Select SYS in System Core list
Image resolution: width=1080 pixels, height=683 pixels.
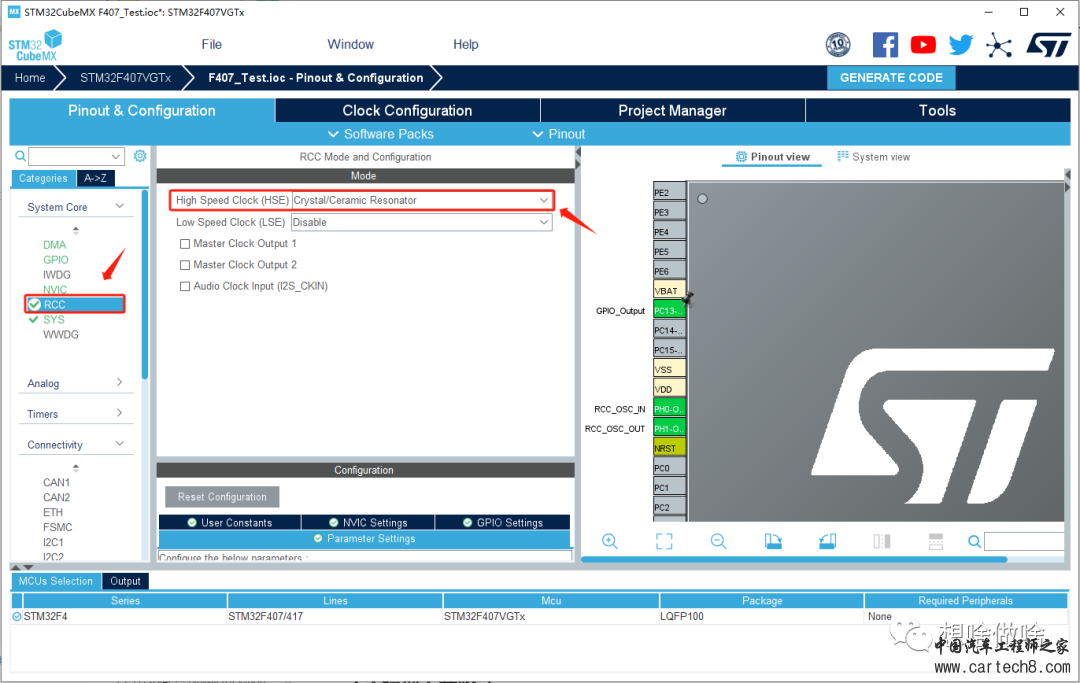54,319
